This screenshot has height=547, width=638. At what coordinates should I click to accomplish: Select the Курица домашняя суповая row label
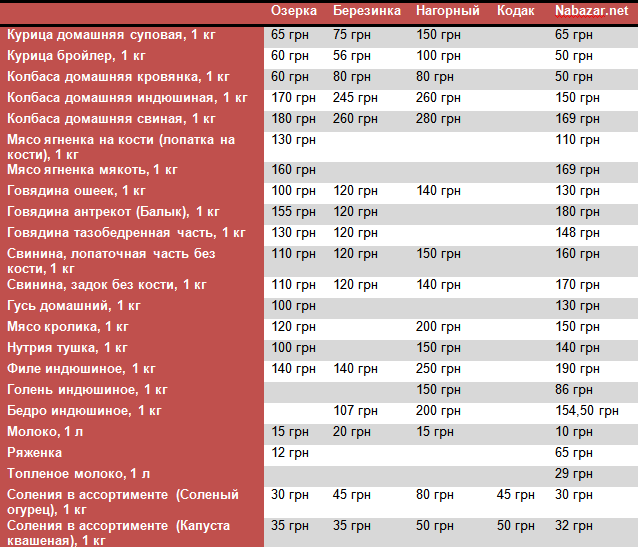[x=112, y=35]
